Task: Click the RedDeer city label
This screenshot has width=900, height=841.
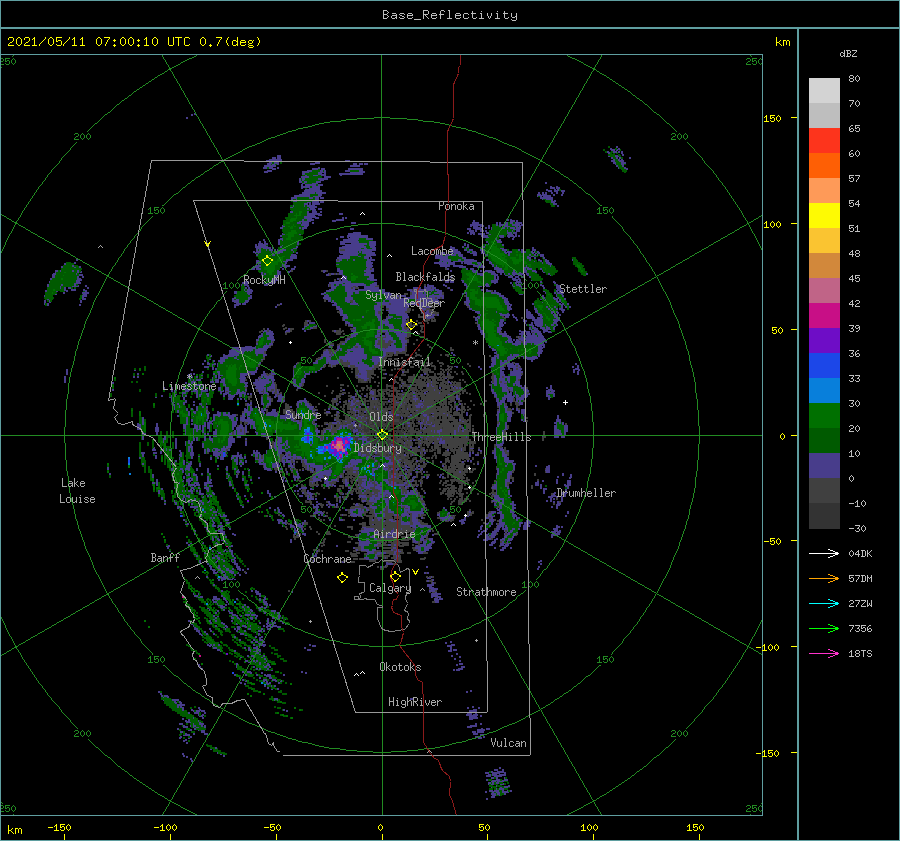Action: pyautogui.click(x=424, y=303)
